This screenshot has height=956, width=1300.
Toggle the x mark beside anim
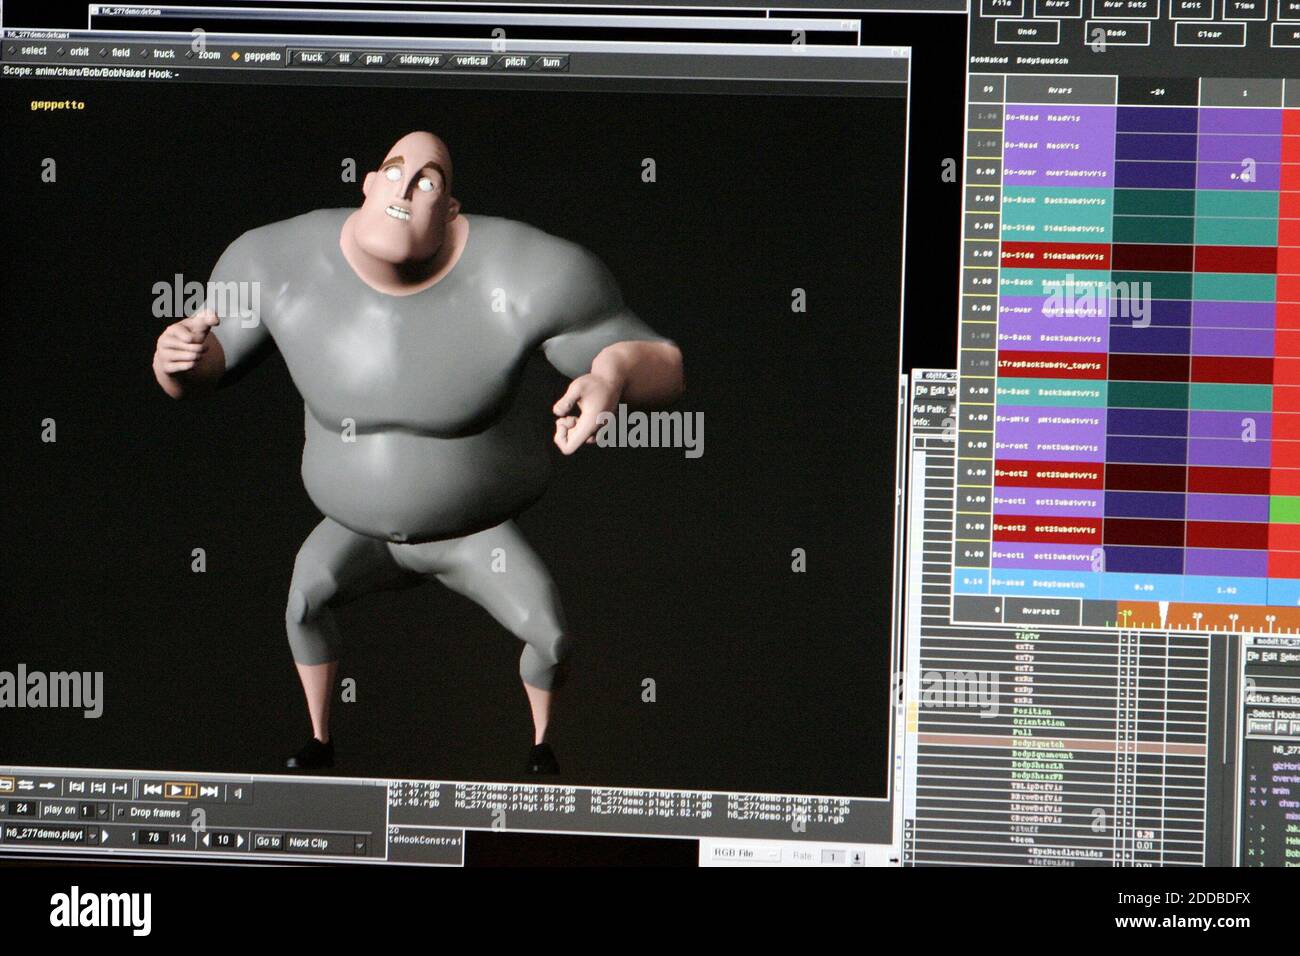[x=1253, y=790]
